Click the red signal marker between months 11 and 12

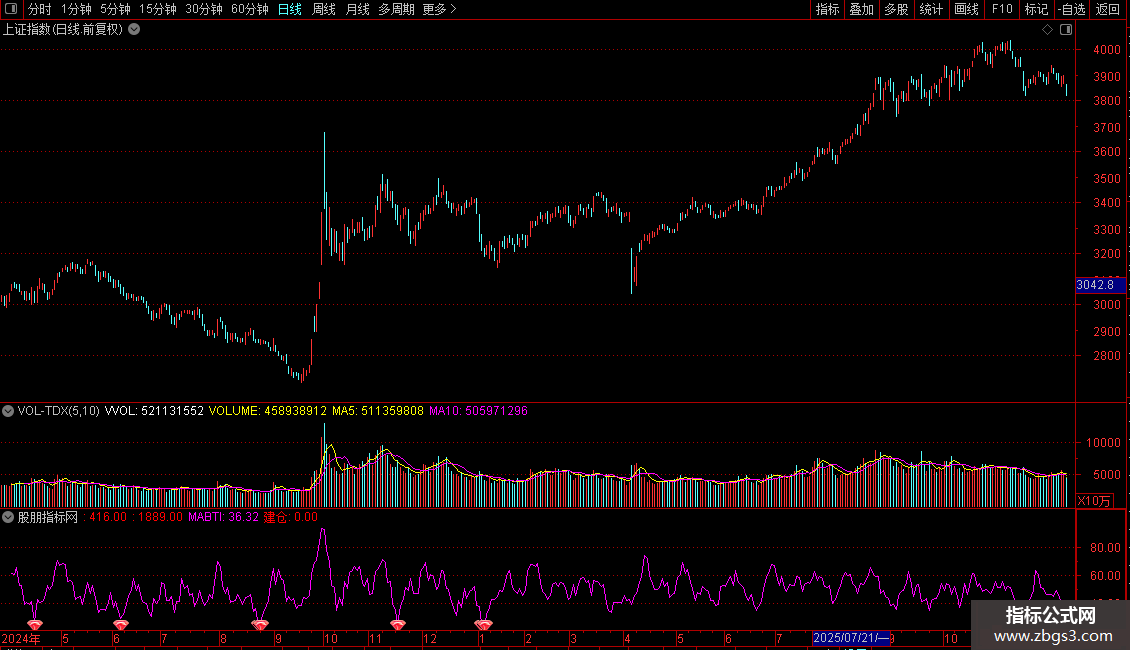(x=398, y=624)
